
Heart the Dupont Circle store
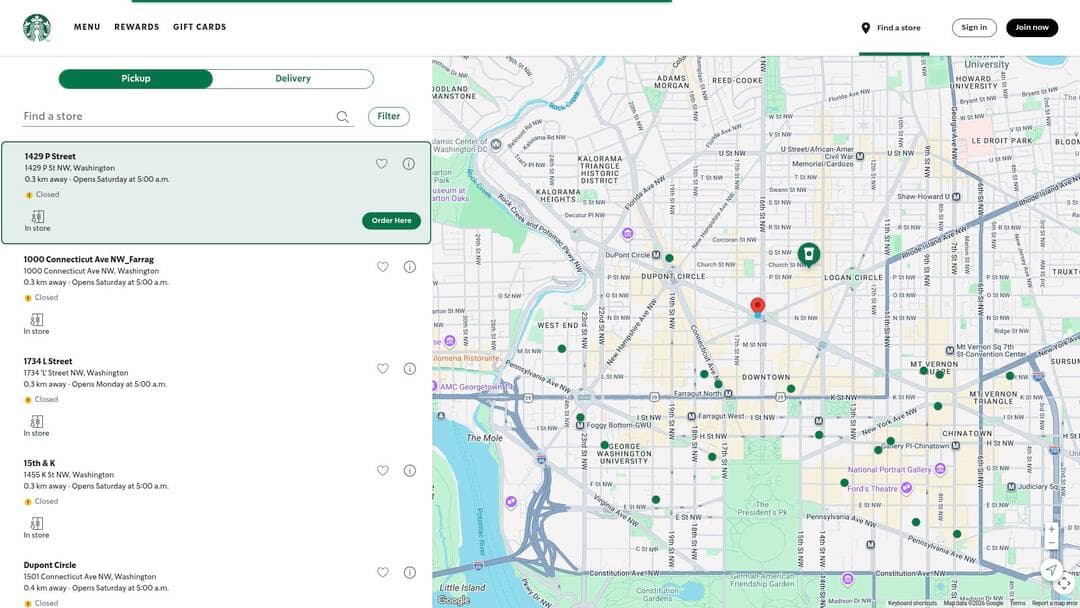point(382,573)
